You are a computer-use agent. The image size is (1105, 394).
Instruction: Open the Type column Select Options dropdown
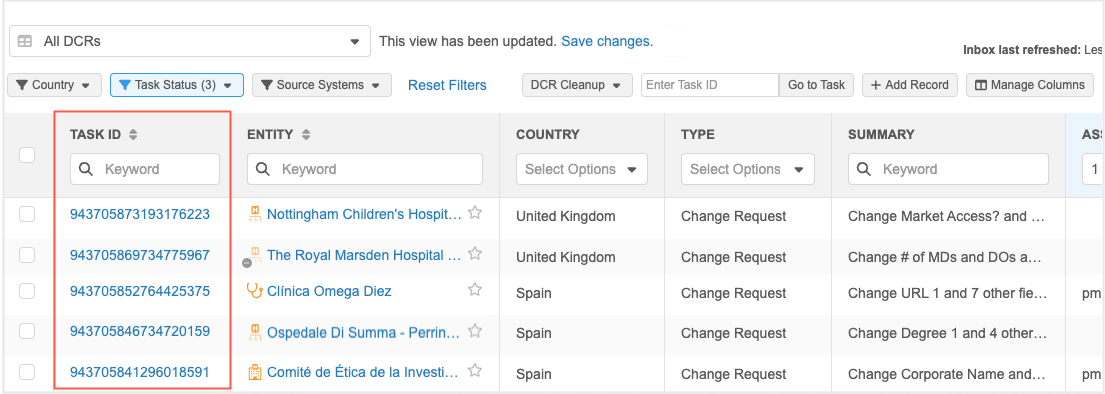[x=748, y=169]
